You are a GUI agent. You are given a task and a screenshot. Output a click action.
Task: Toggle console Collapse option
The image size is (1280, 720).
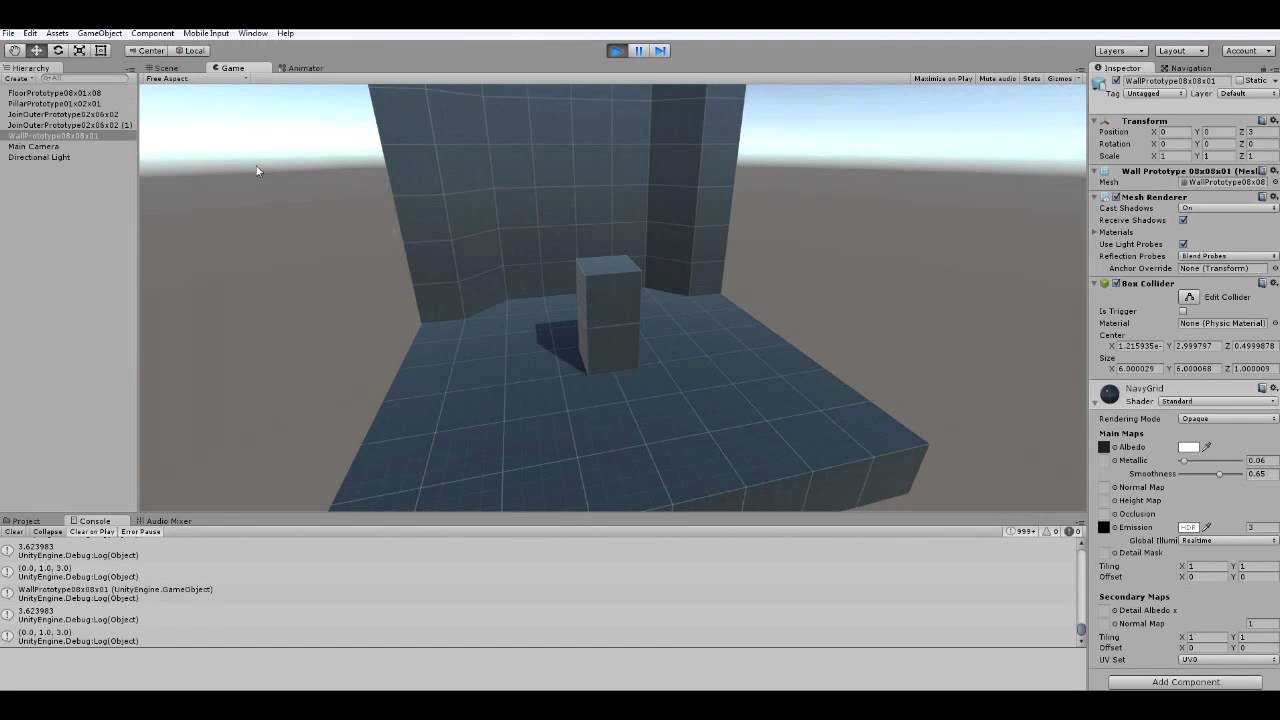click(47, 532)
